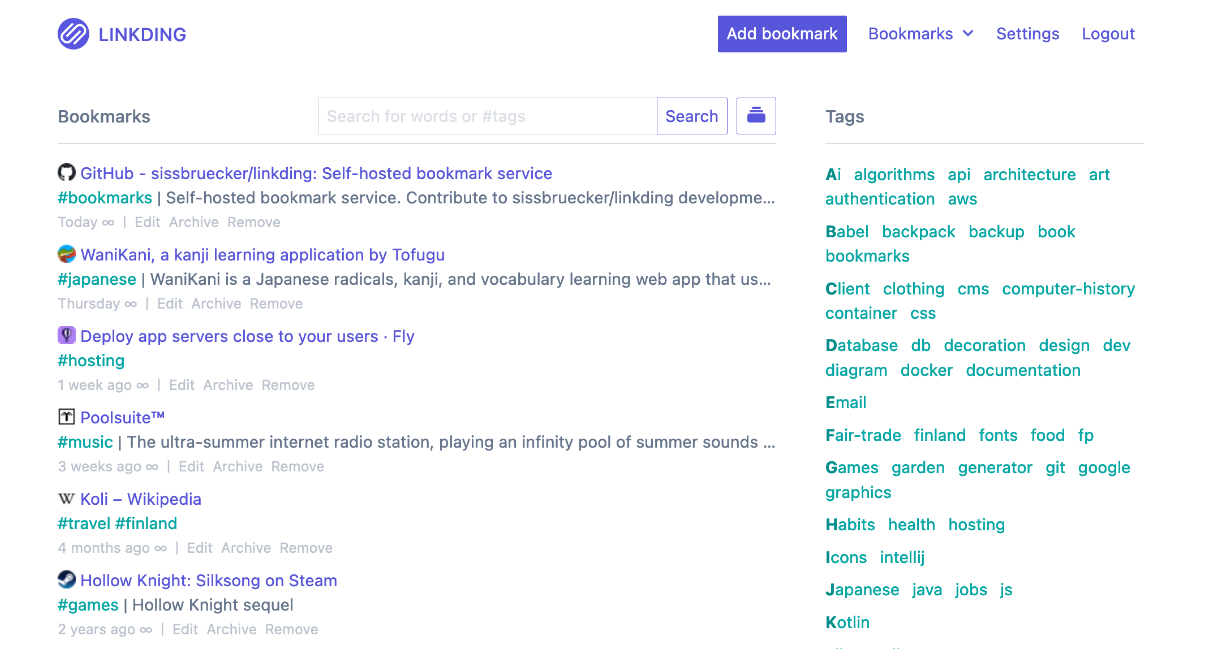Viewport: 1220px width, 668px height.
Task: Filter by the 'architecture' tag in sidebar
Action: coord(1030,174)
